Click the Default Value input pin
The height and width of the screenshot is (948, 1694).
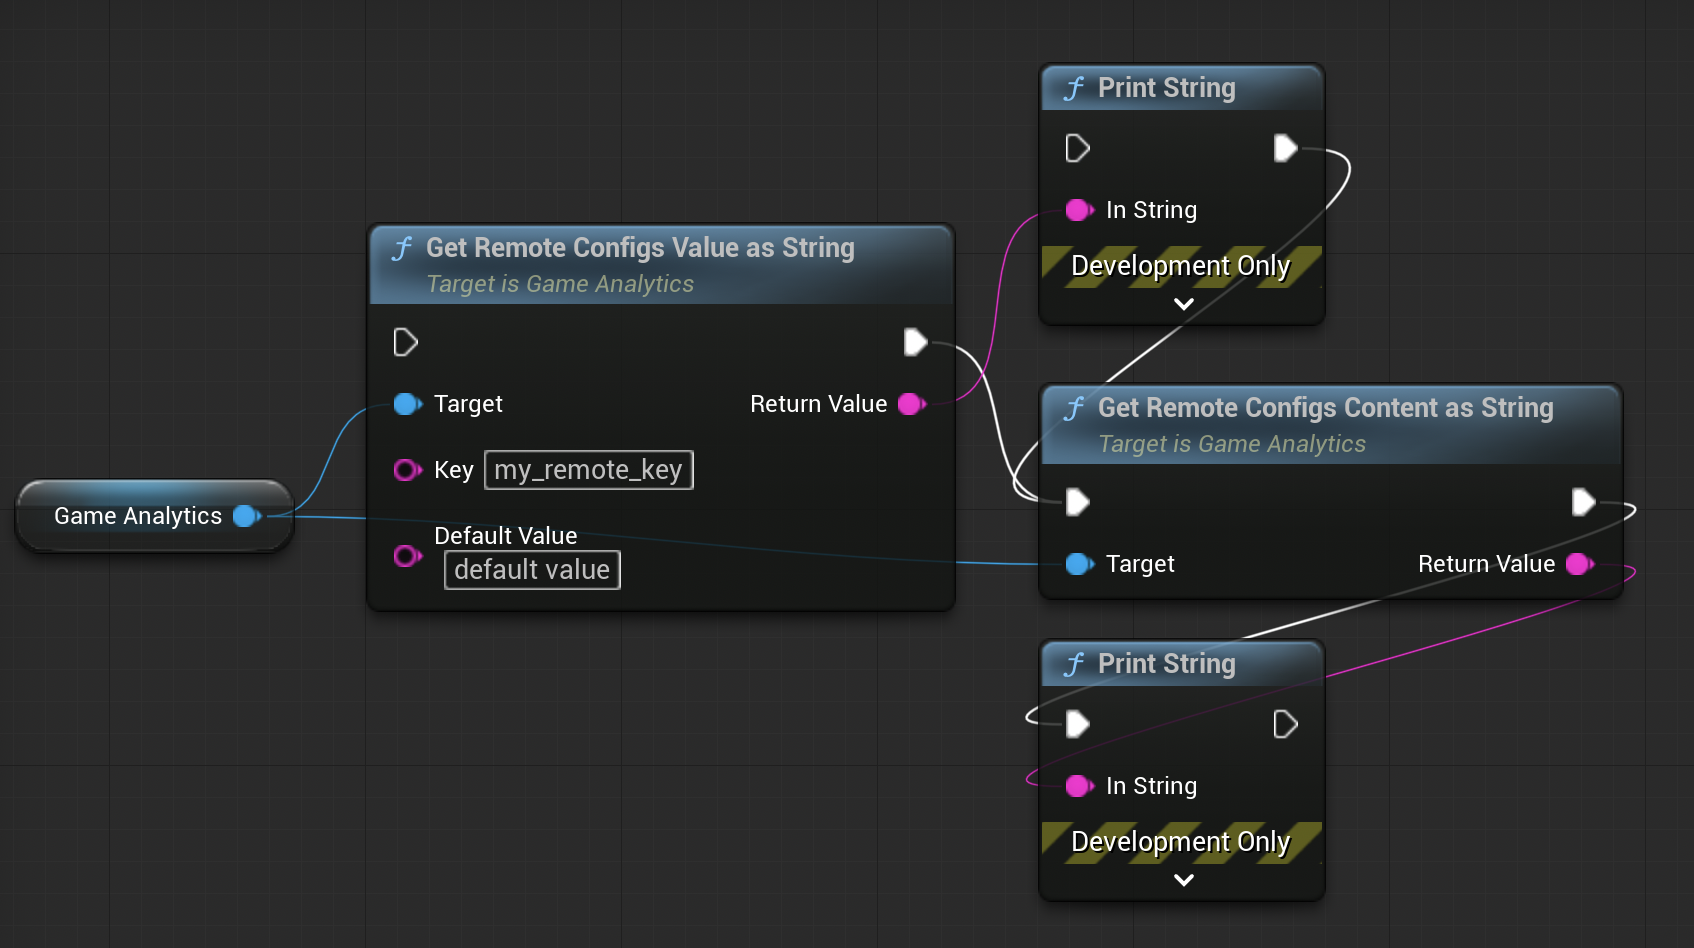[406, 556]
